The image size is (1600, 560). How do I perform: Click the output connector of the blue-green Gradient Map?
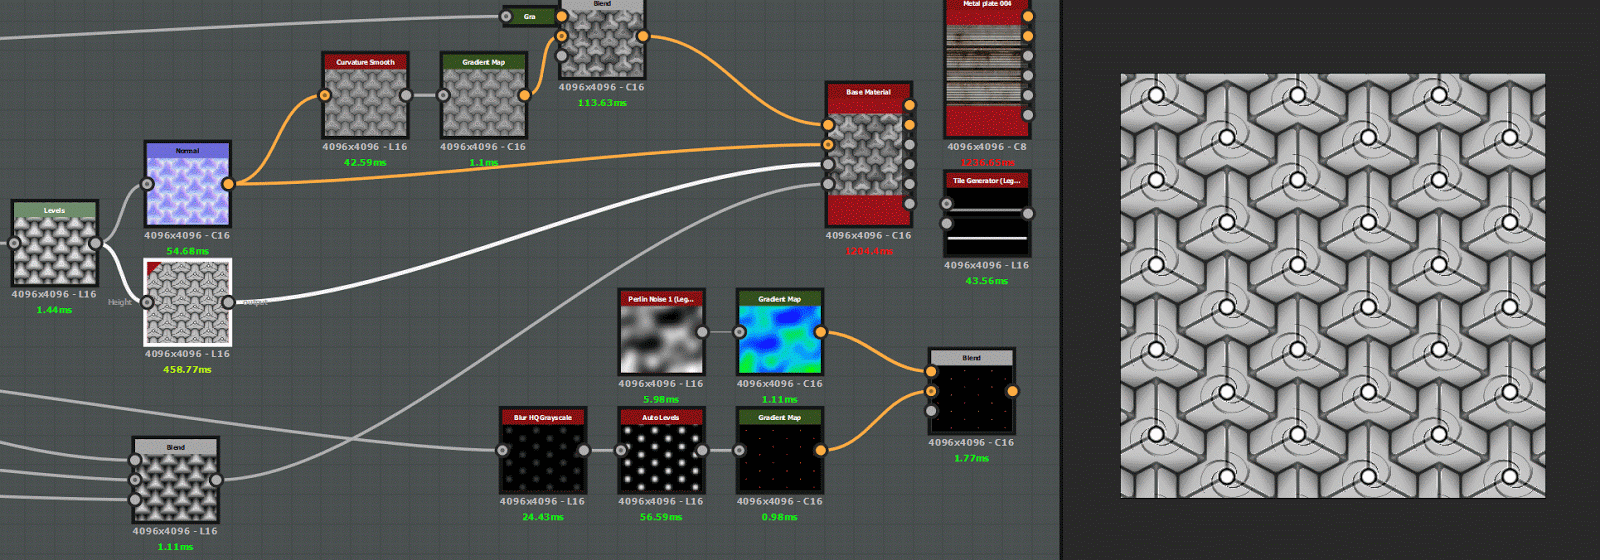point(820,332)
